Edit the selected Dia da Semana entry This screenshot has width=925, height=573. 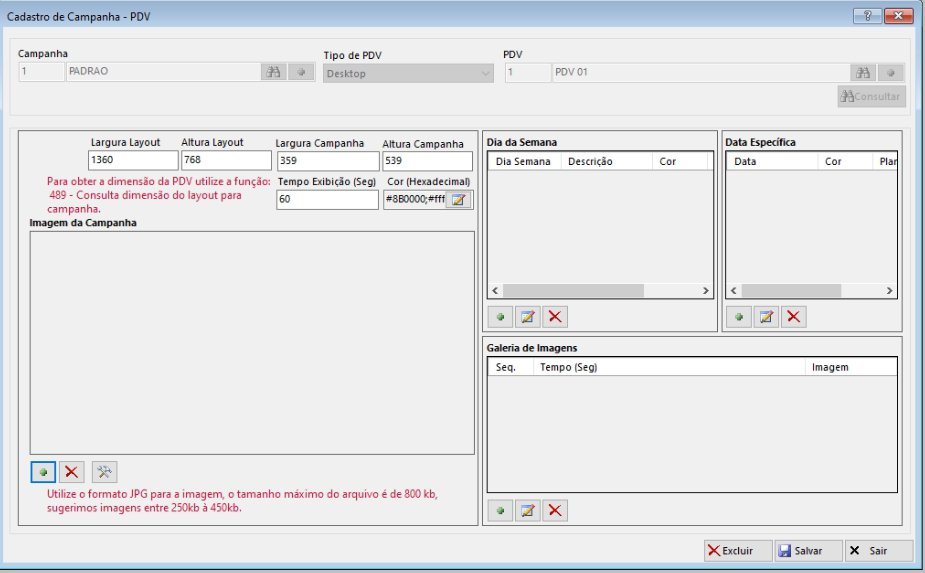point(528,316)
